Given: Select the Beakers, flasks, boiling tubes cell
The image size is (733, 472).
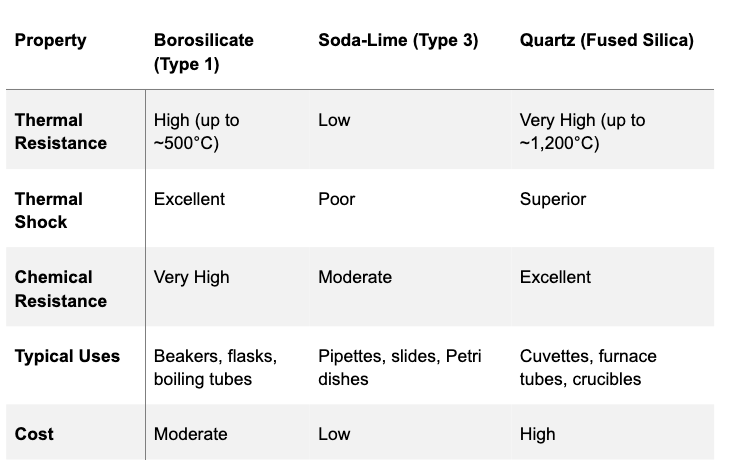Looking at the screenshot, I should tap(215, 367).
